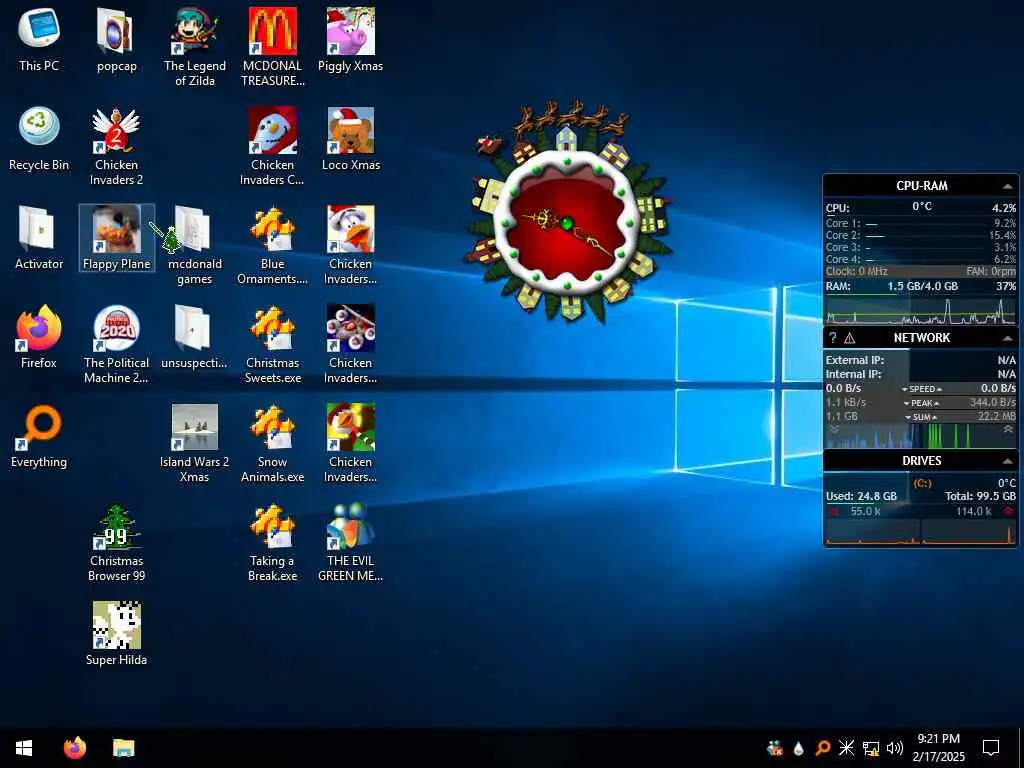
Task: Run Snow Animals.exe icon
Action: [x=272, y=443]
